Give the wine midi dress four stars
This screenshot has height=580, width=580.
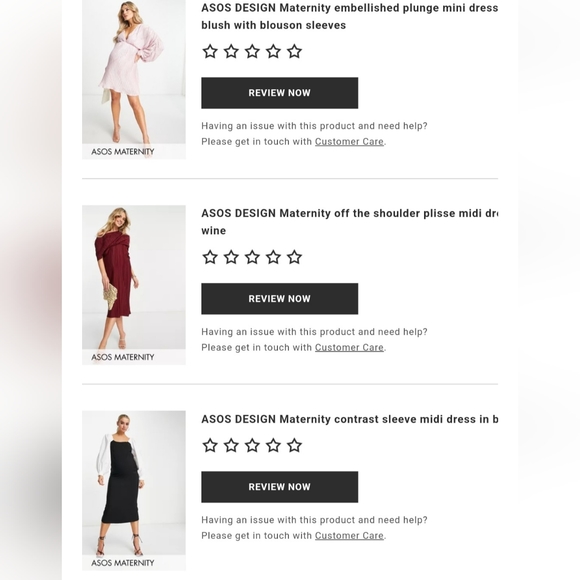pyautogui.click(x=273, y=257)
